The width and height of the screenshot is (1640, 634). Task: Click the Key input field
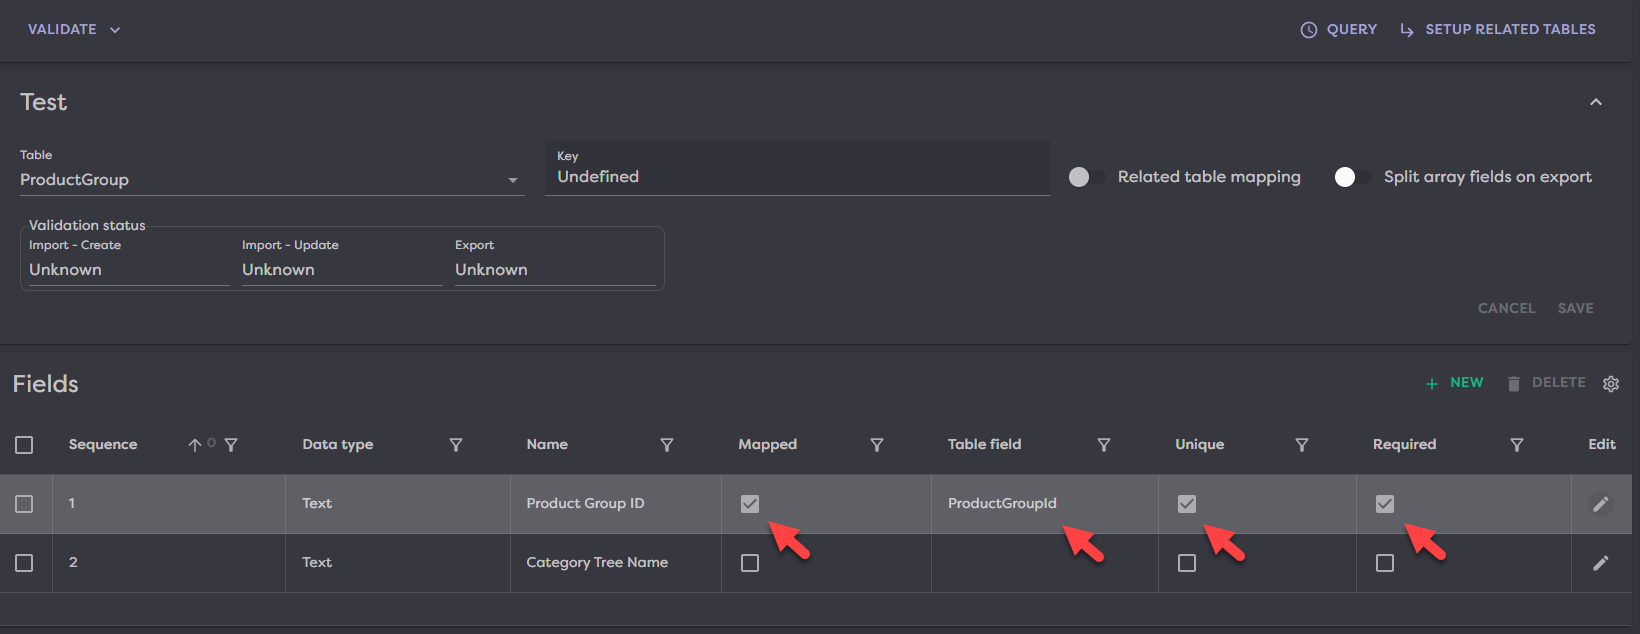tap(797, 177)
